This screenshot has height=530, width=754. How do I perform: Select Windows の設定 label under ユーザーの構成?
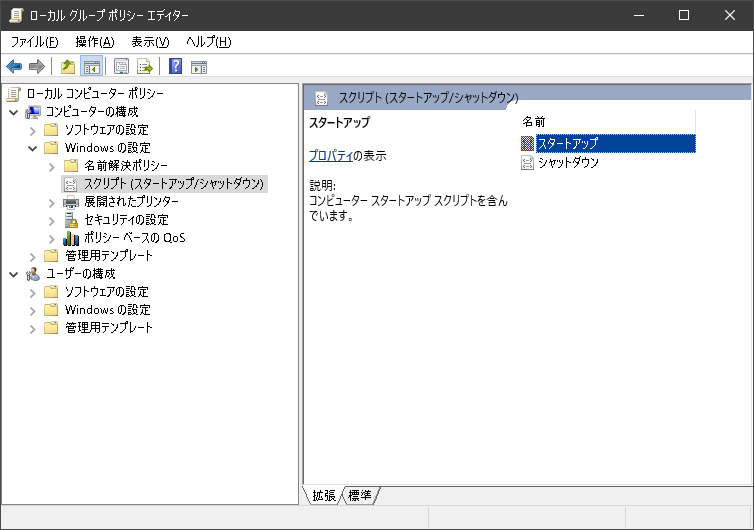(108, 310)
